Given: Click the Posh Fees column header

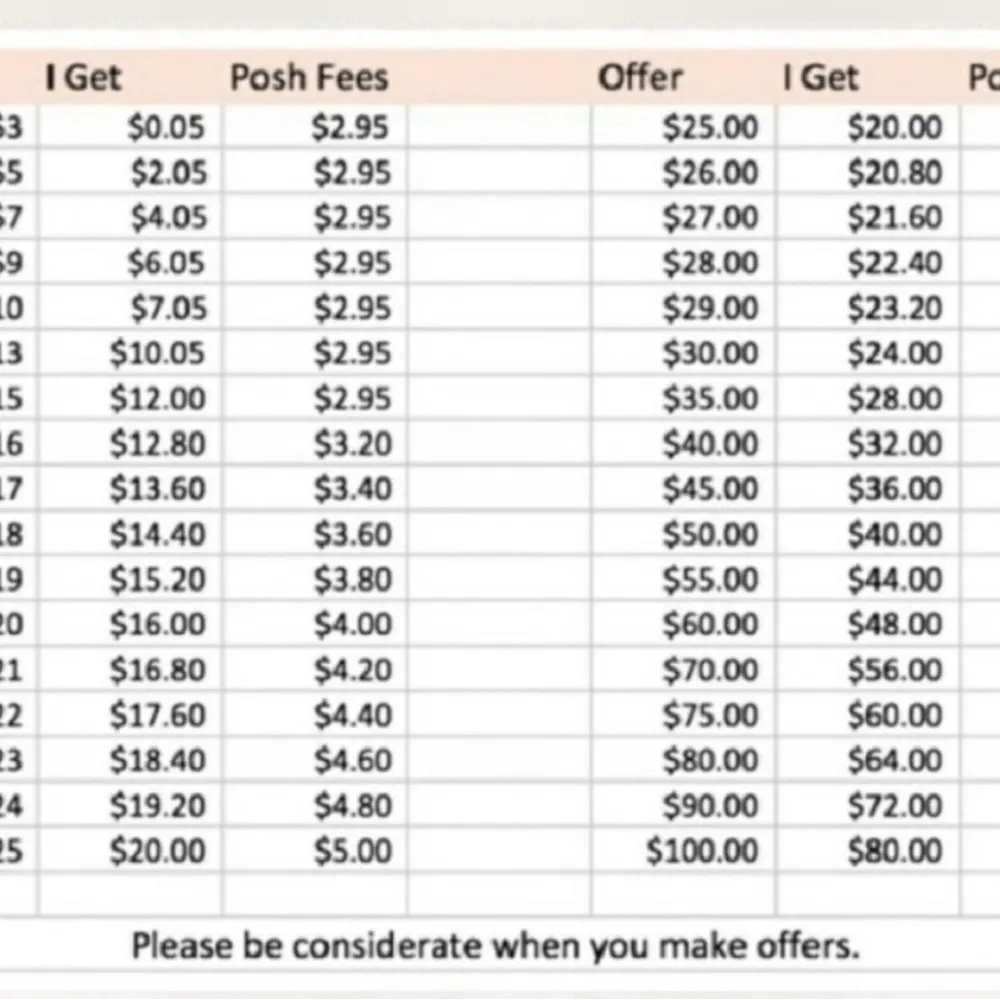Looking at the screenshot, I should click(308, 78).
